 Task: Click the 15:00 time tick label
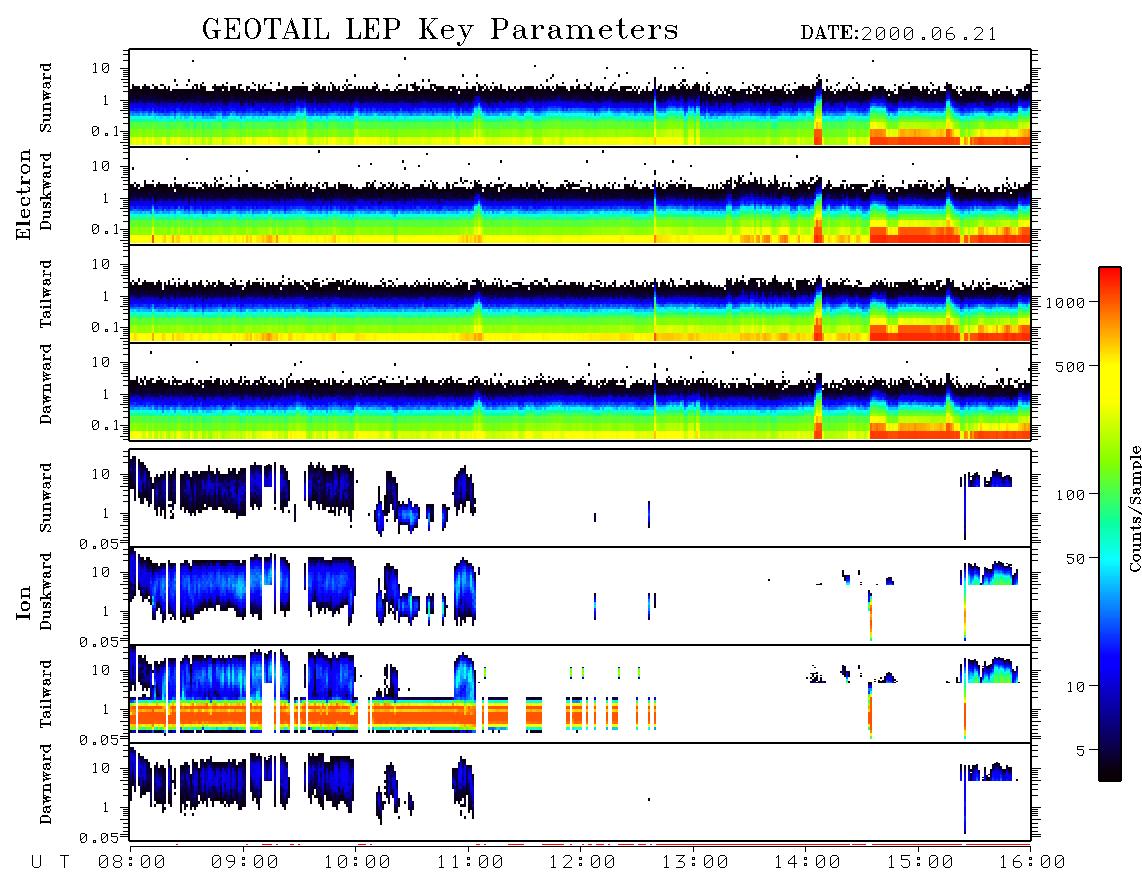tap(920, 862)
